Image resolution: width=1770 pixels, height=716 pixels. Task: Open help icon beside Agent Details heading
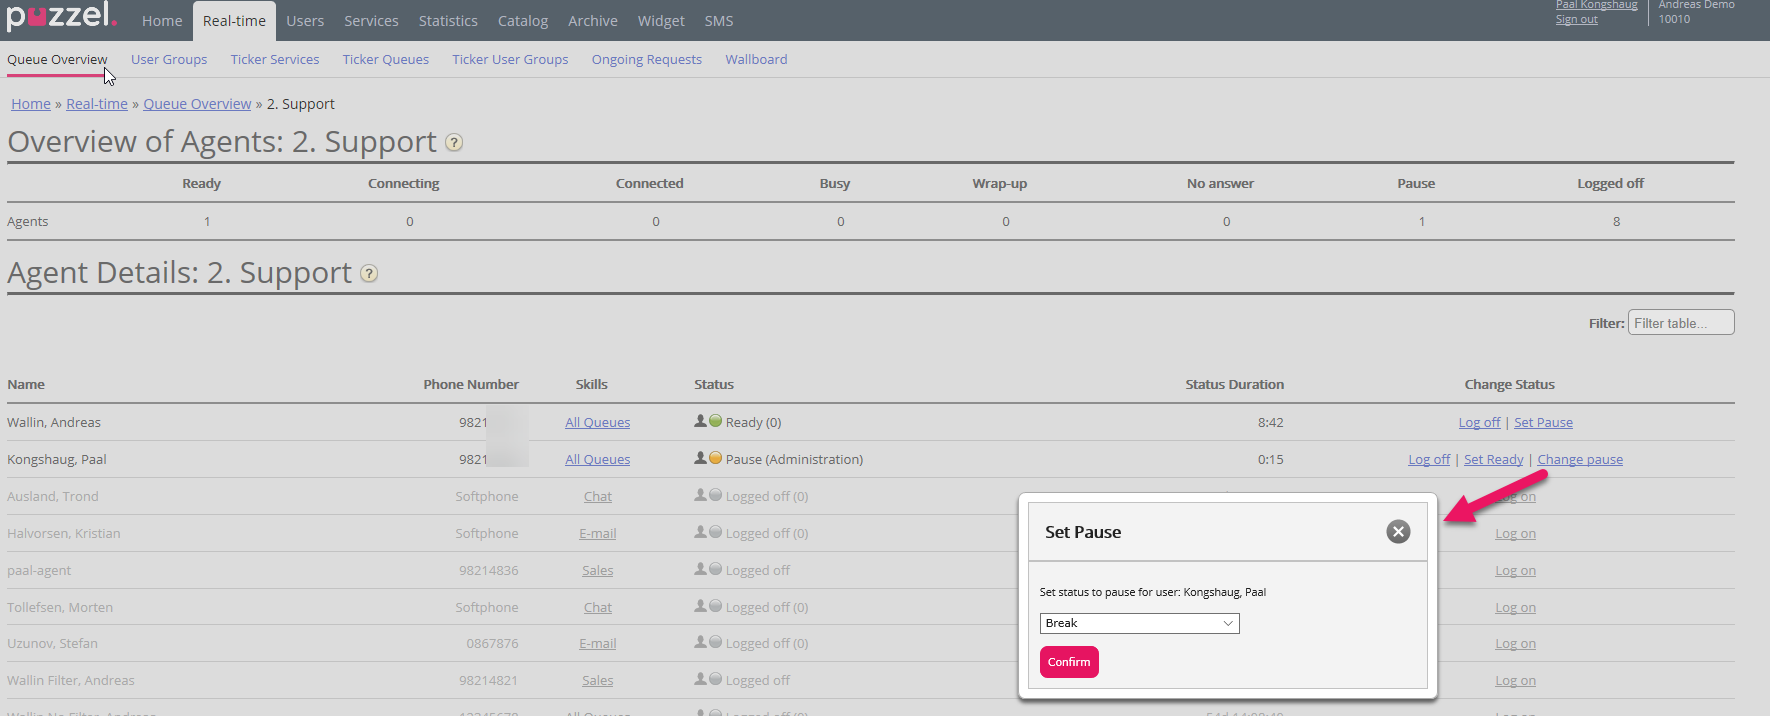click(x=369, y=274)
